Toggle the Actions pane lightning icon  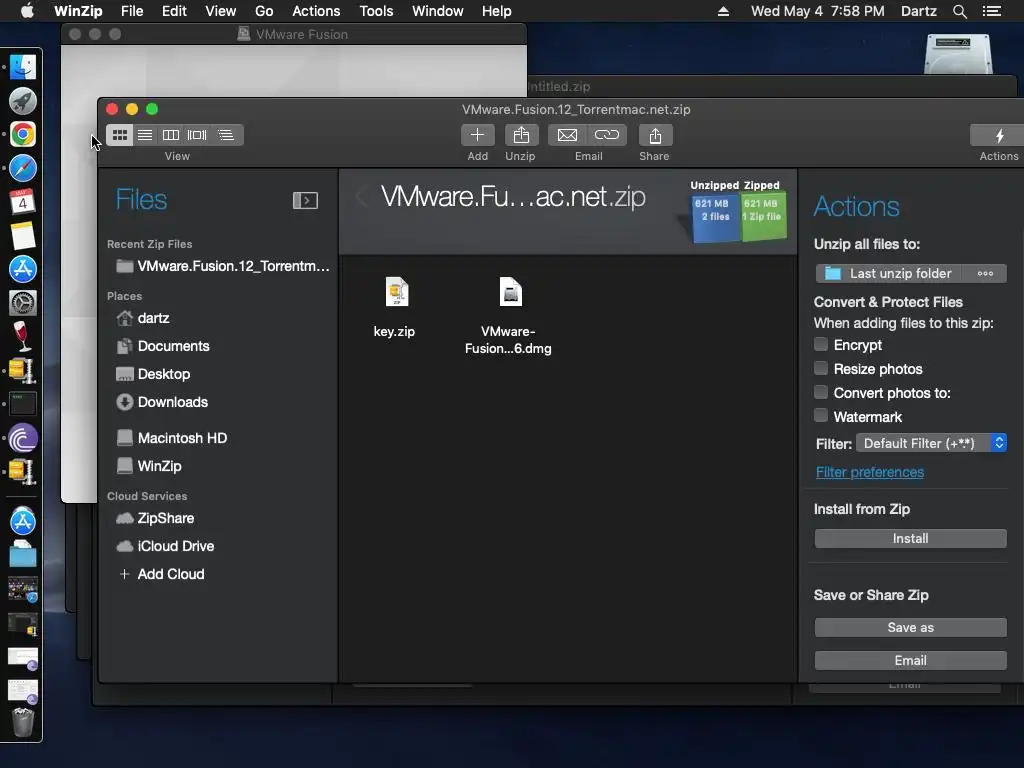[x=999, y=135]
